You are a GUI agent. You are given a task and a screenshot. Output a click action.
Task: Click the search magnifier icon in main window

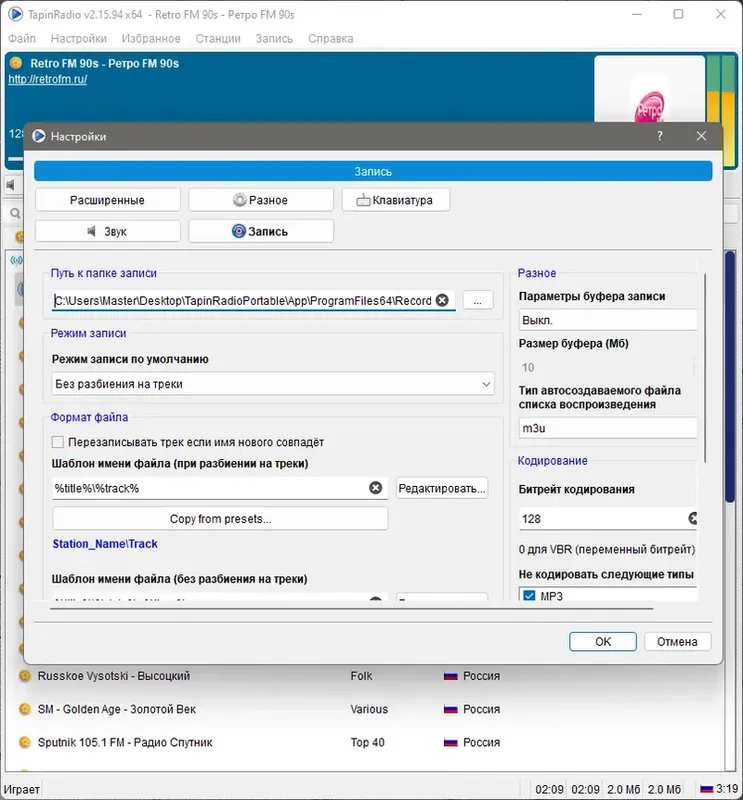click(x=15, y=213)
